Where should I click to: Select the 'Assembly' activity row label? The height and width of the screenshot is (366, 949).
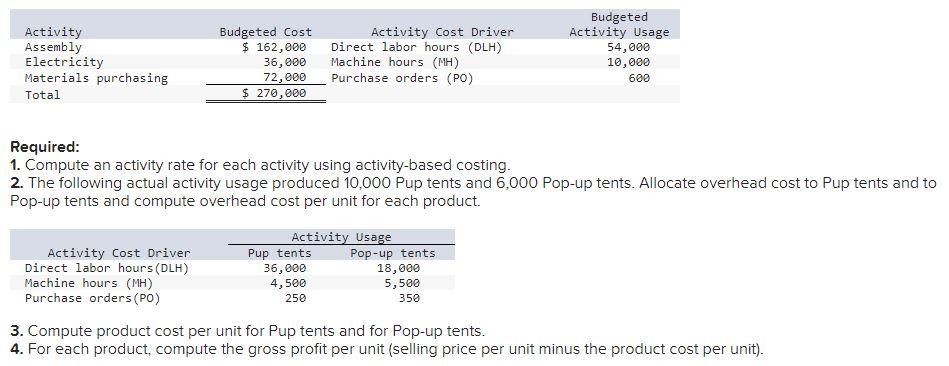pyautogui.click(x=53, y=47)
